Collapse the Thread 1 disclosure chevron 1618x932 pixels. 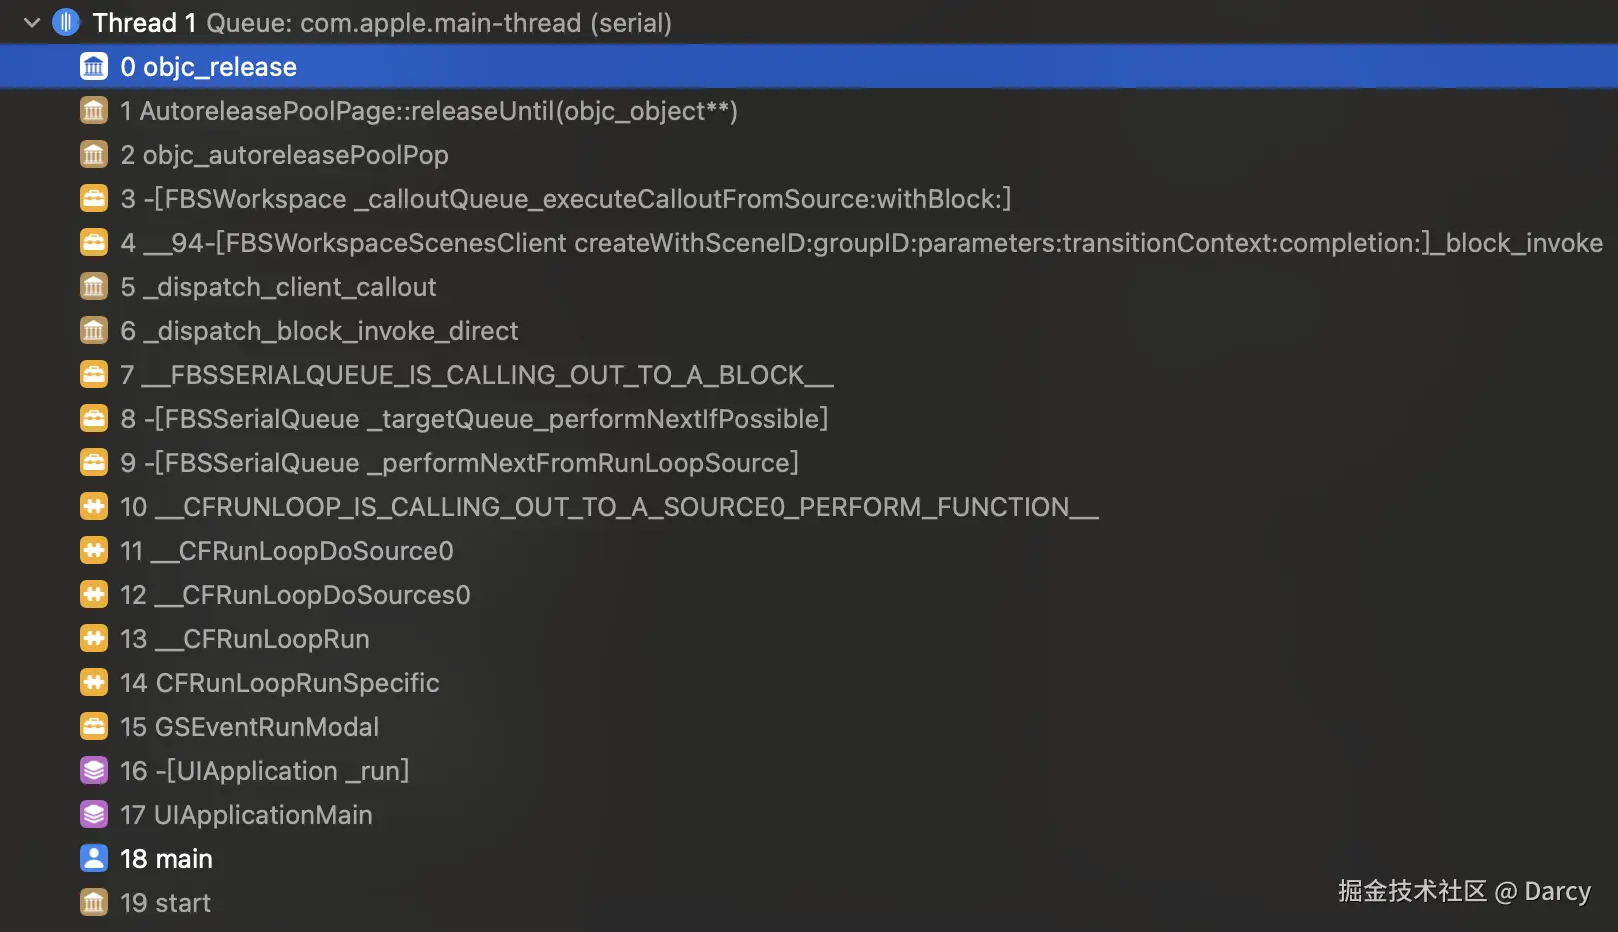coord(32,22)
